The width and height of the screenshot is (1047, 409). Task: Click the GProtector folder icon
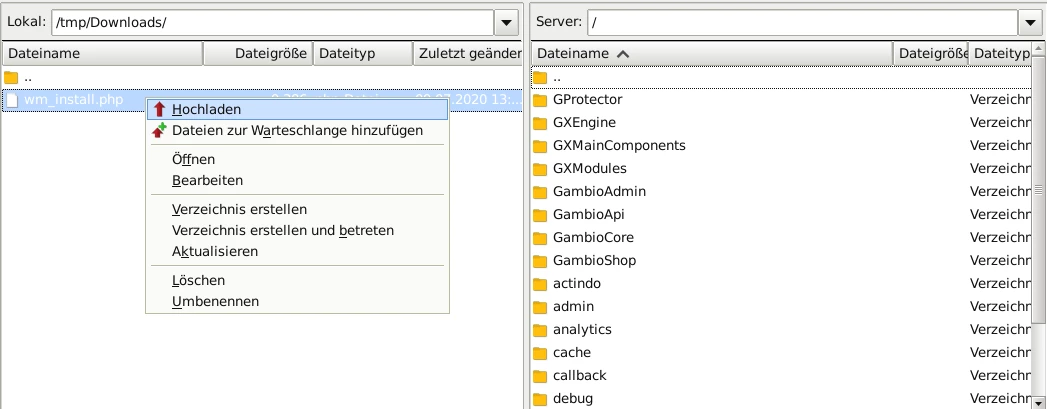540,100
